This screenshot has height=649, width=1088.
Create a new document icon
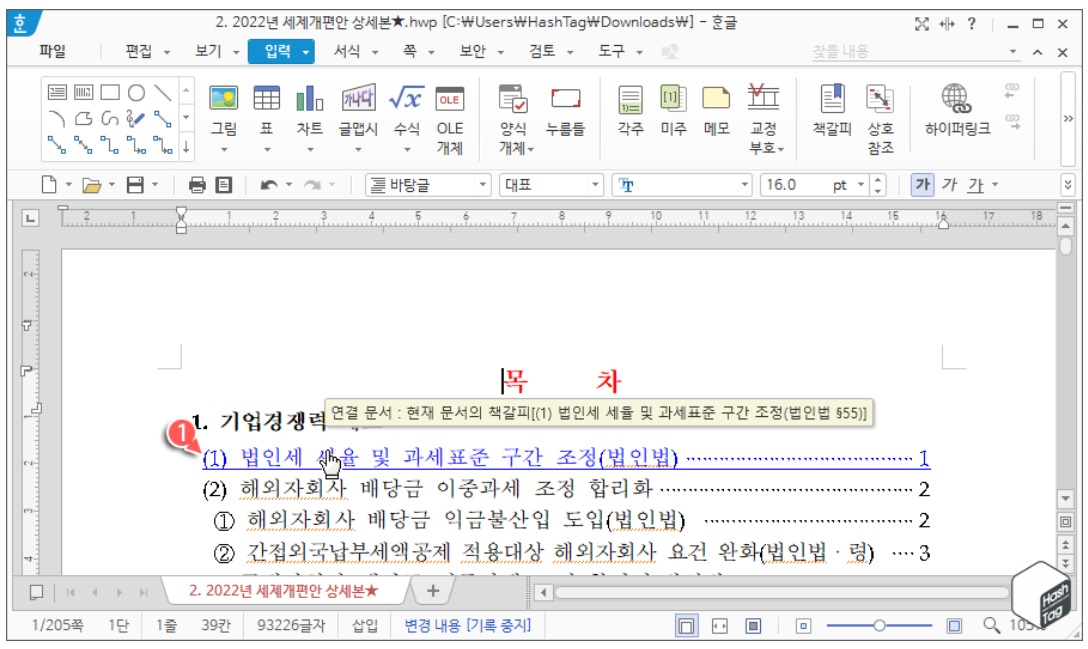pyautogui.click(x=49, y=185)
